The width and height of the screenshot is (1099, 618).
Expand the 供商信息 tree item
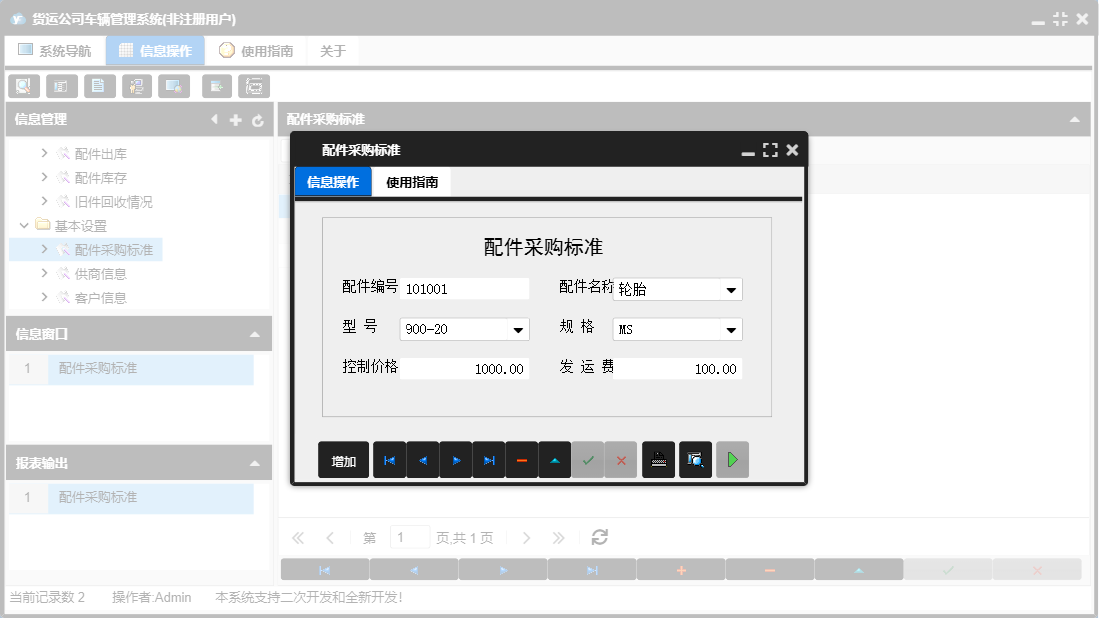click(x=44, y=273)
